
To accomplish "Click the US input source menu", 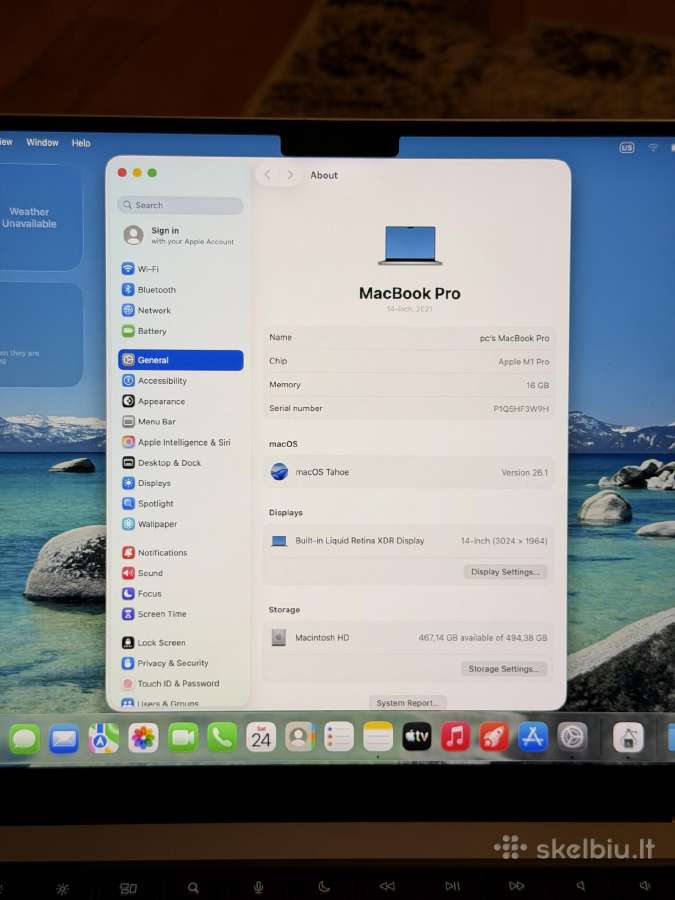I will (626, 148).
